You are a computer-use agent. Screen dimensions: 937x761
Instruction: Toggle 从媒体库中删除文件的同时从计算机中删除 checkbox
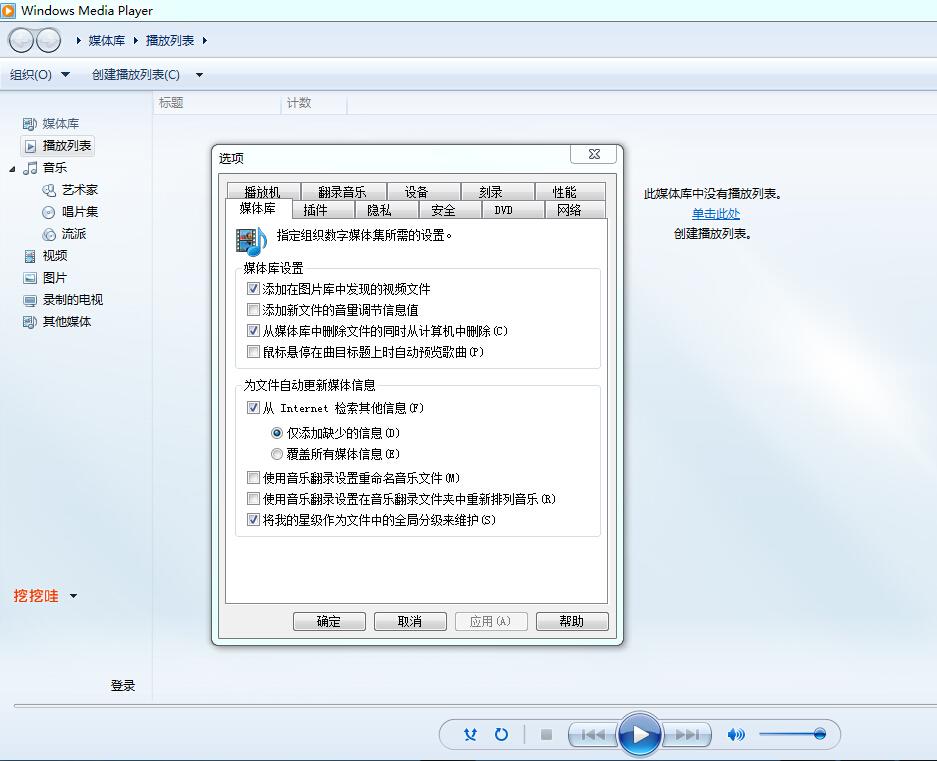pos(253,331)
